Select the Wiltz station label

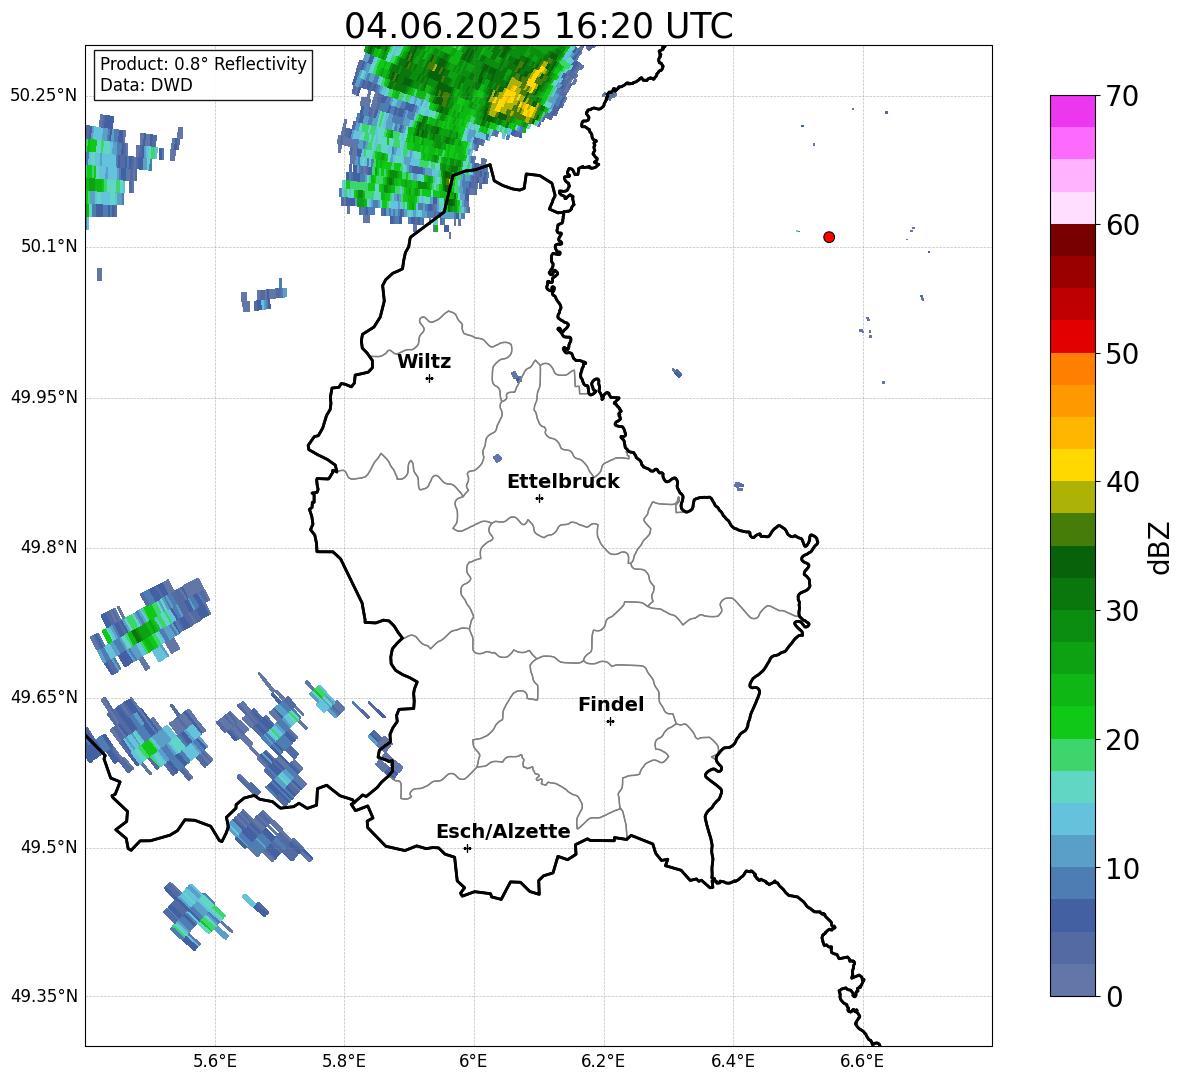(x=424, y=362)
